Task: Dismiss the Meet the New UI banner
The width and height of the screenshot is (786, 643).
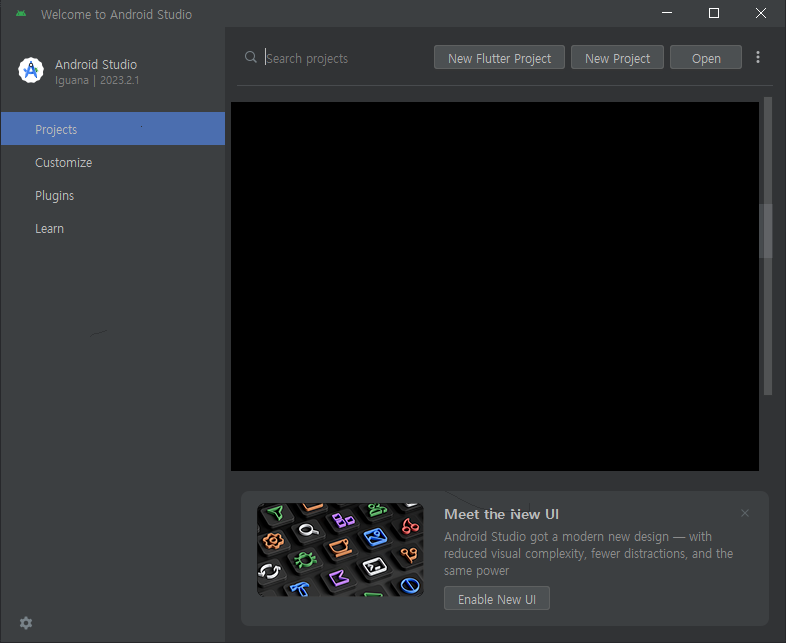Action: pyautogui.click(x=744, y=513)
